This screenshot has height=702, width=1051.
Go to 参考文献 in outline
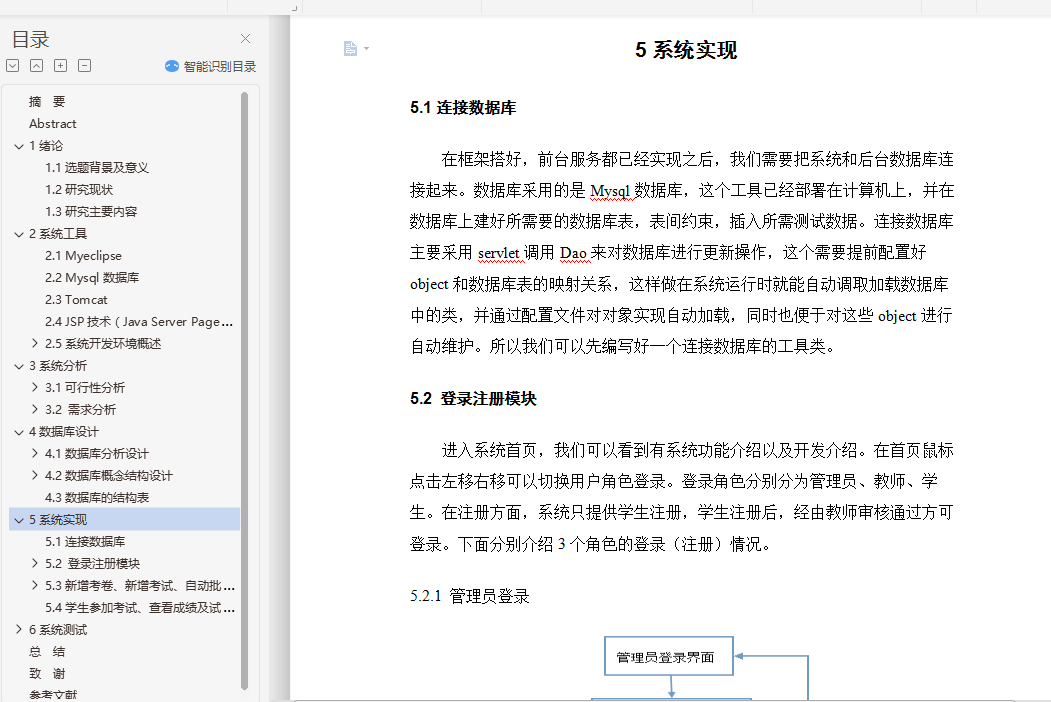(53, 695)
